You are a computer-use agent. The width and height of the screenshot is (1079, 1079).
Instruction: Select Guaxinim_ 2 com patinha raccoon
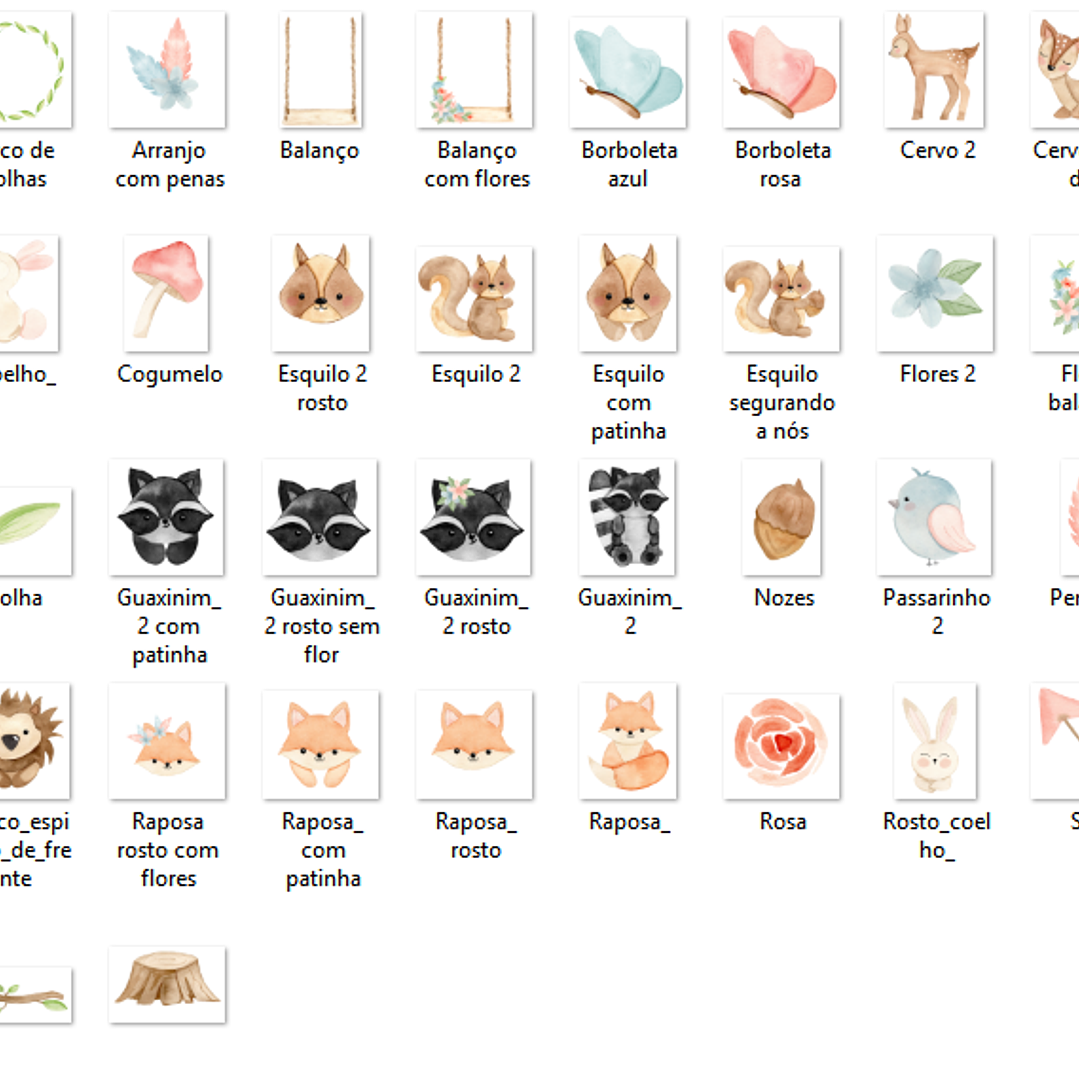166,517
